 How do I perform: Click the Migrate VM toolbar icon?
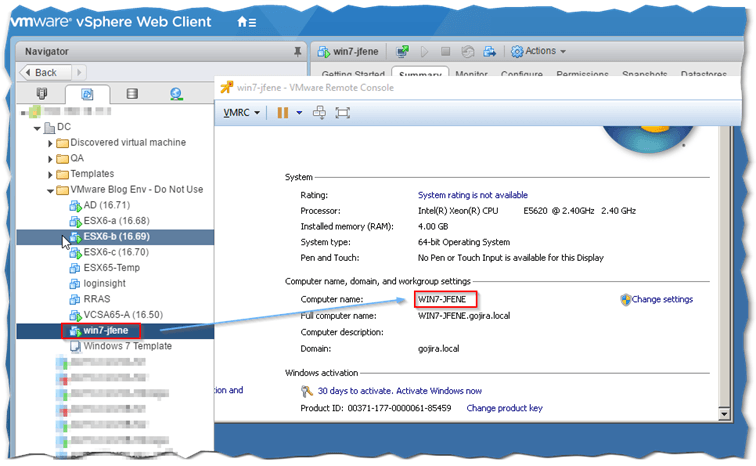click(489, 52)
